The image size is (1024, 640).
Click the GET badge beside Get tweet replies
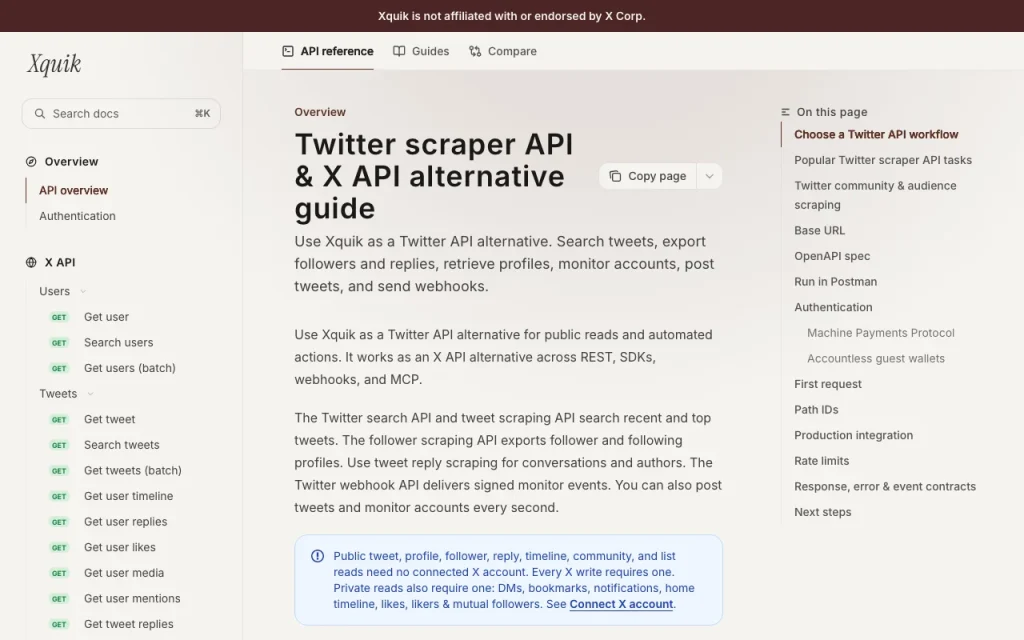click(x=59, y=624)
